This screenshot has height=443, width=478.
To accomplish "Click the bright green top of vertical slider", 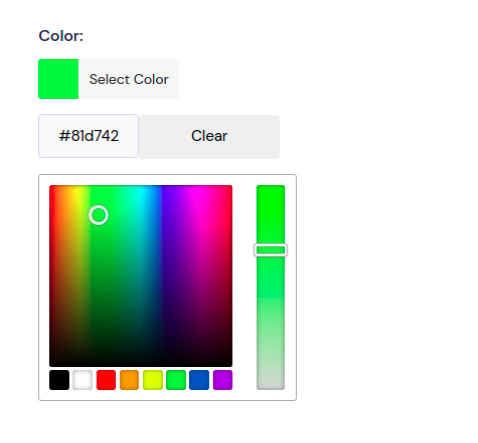I will pyautogui.click(x=270, y=195).
